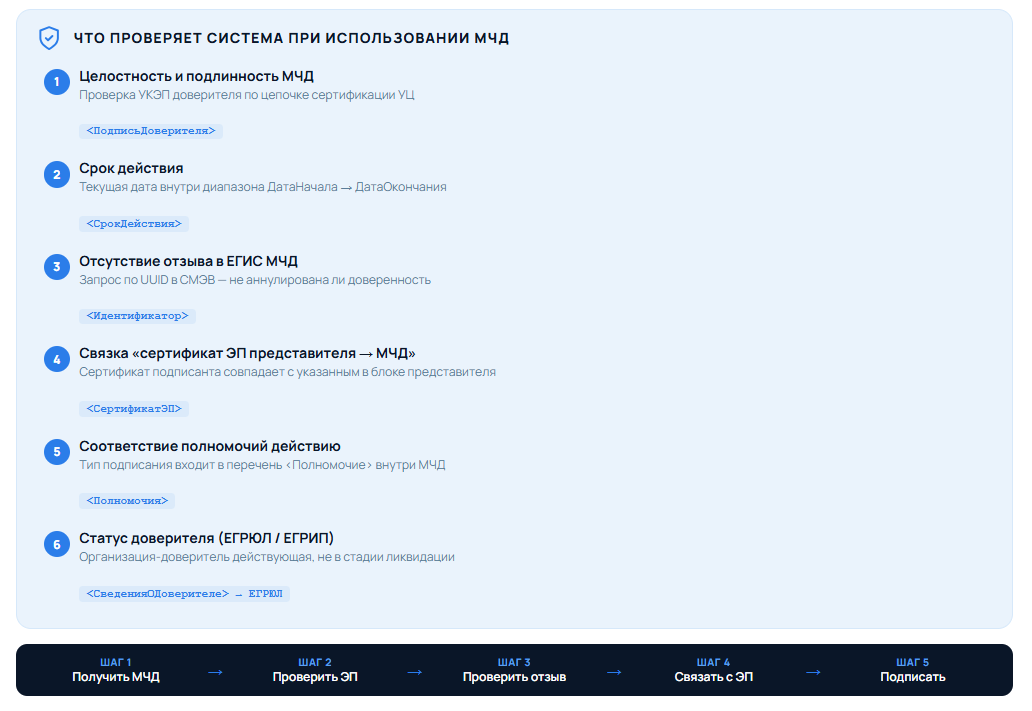Click the heading Целостность и подлинность МЧД
The height and width of the screenshot is (711, 1032).
(x=196, y=76)
